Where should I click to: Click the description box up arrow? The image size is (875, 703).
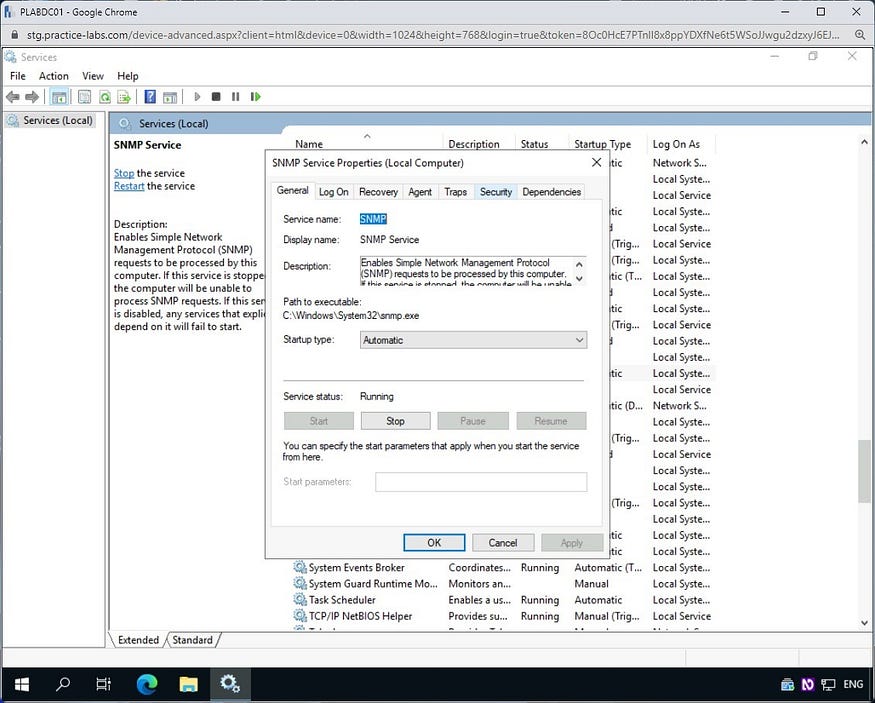click(579, 264)
